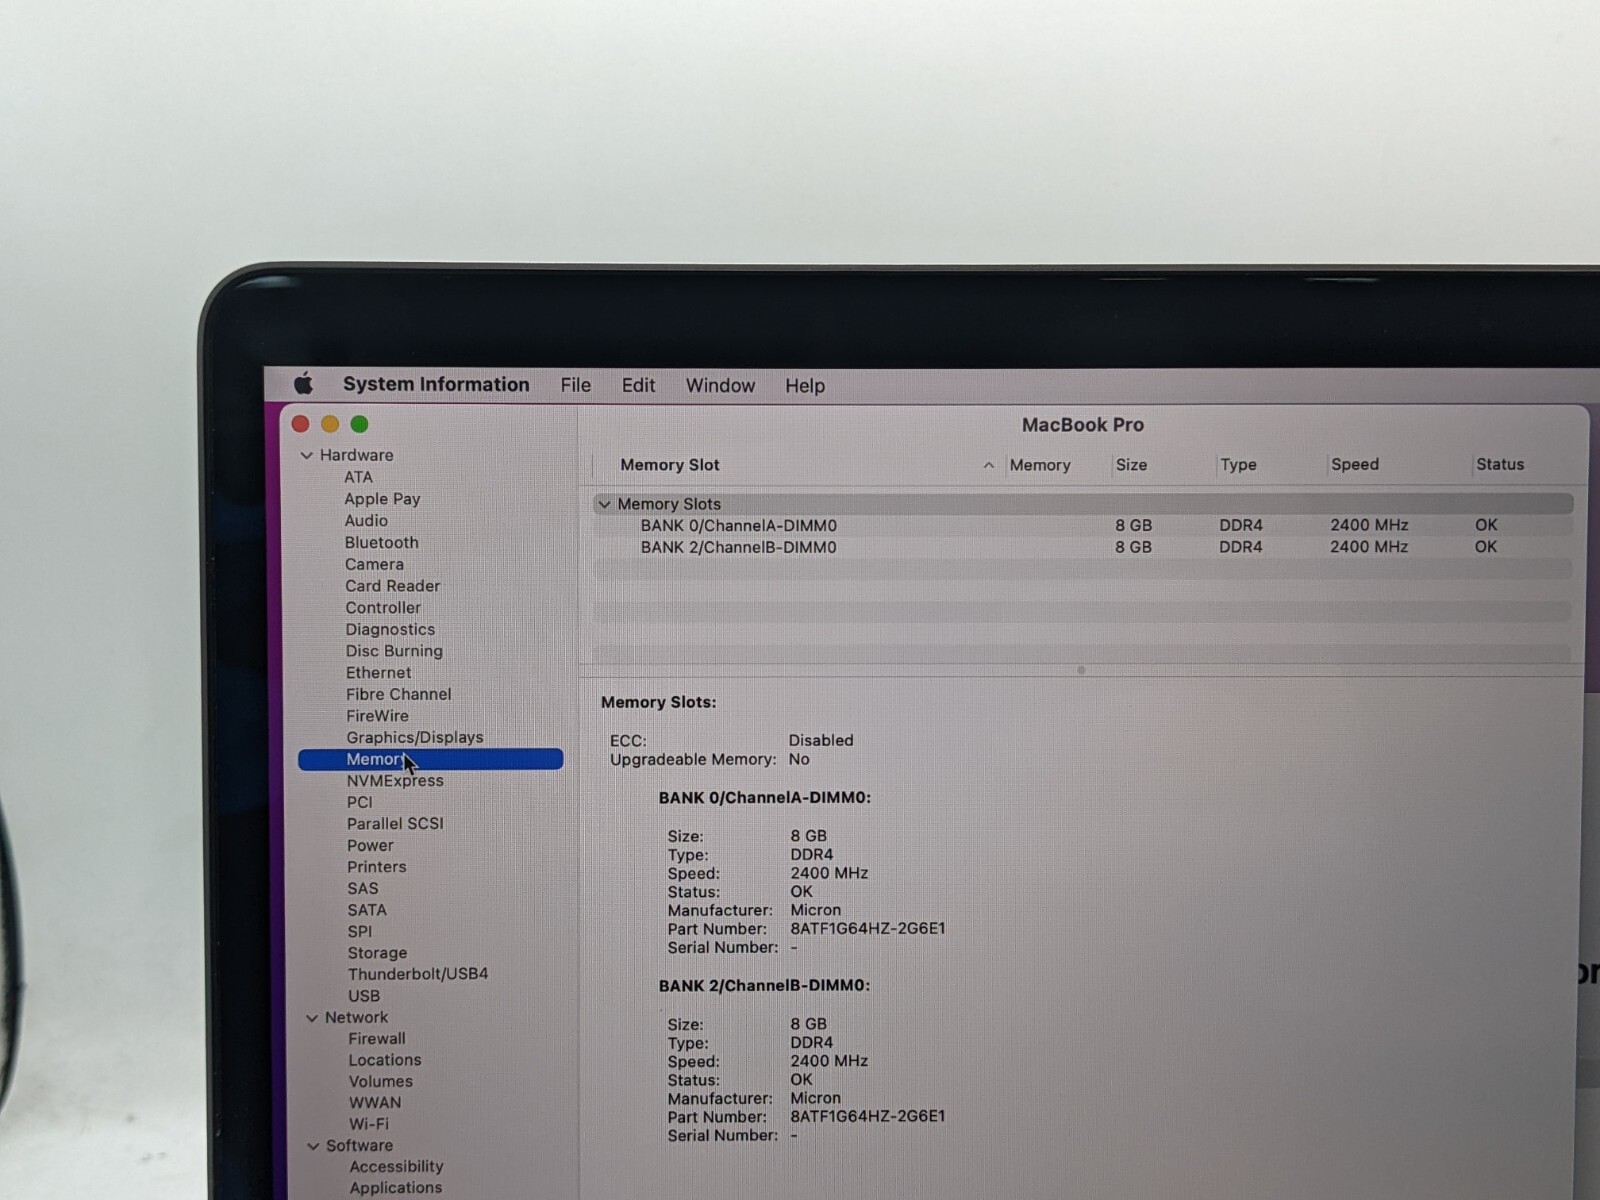Select Audio in the sidebar
The image size is (1600, 1200).
366,521
